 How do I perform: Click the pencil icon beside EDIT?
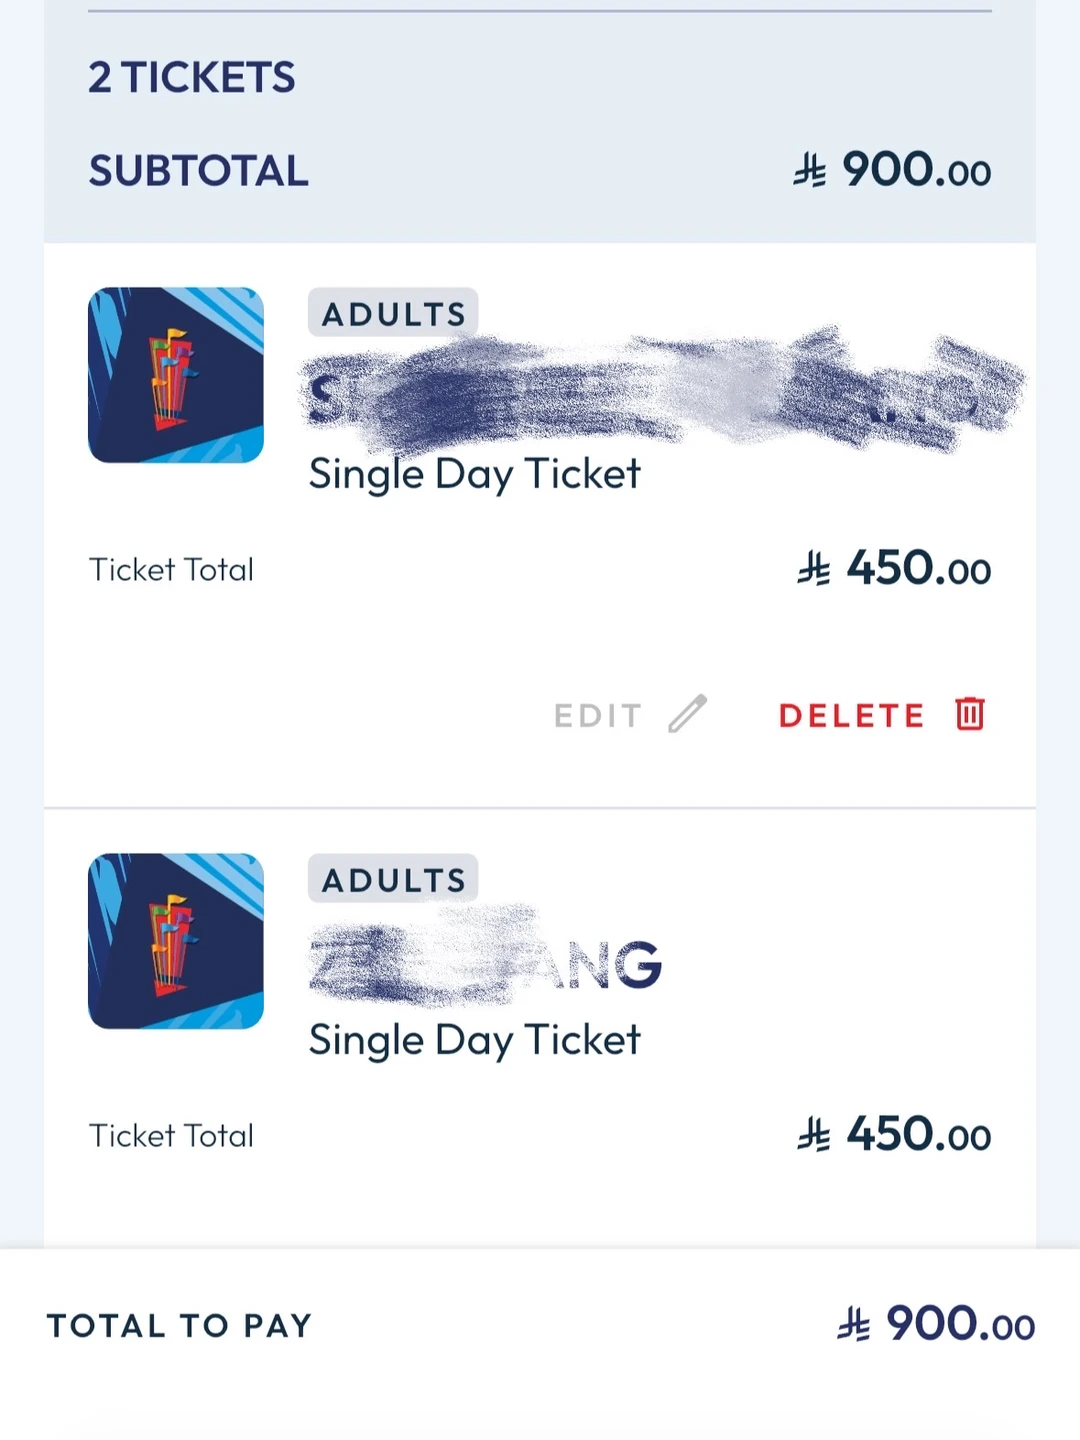(687, 714)
